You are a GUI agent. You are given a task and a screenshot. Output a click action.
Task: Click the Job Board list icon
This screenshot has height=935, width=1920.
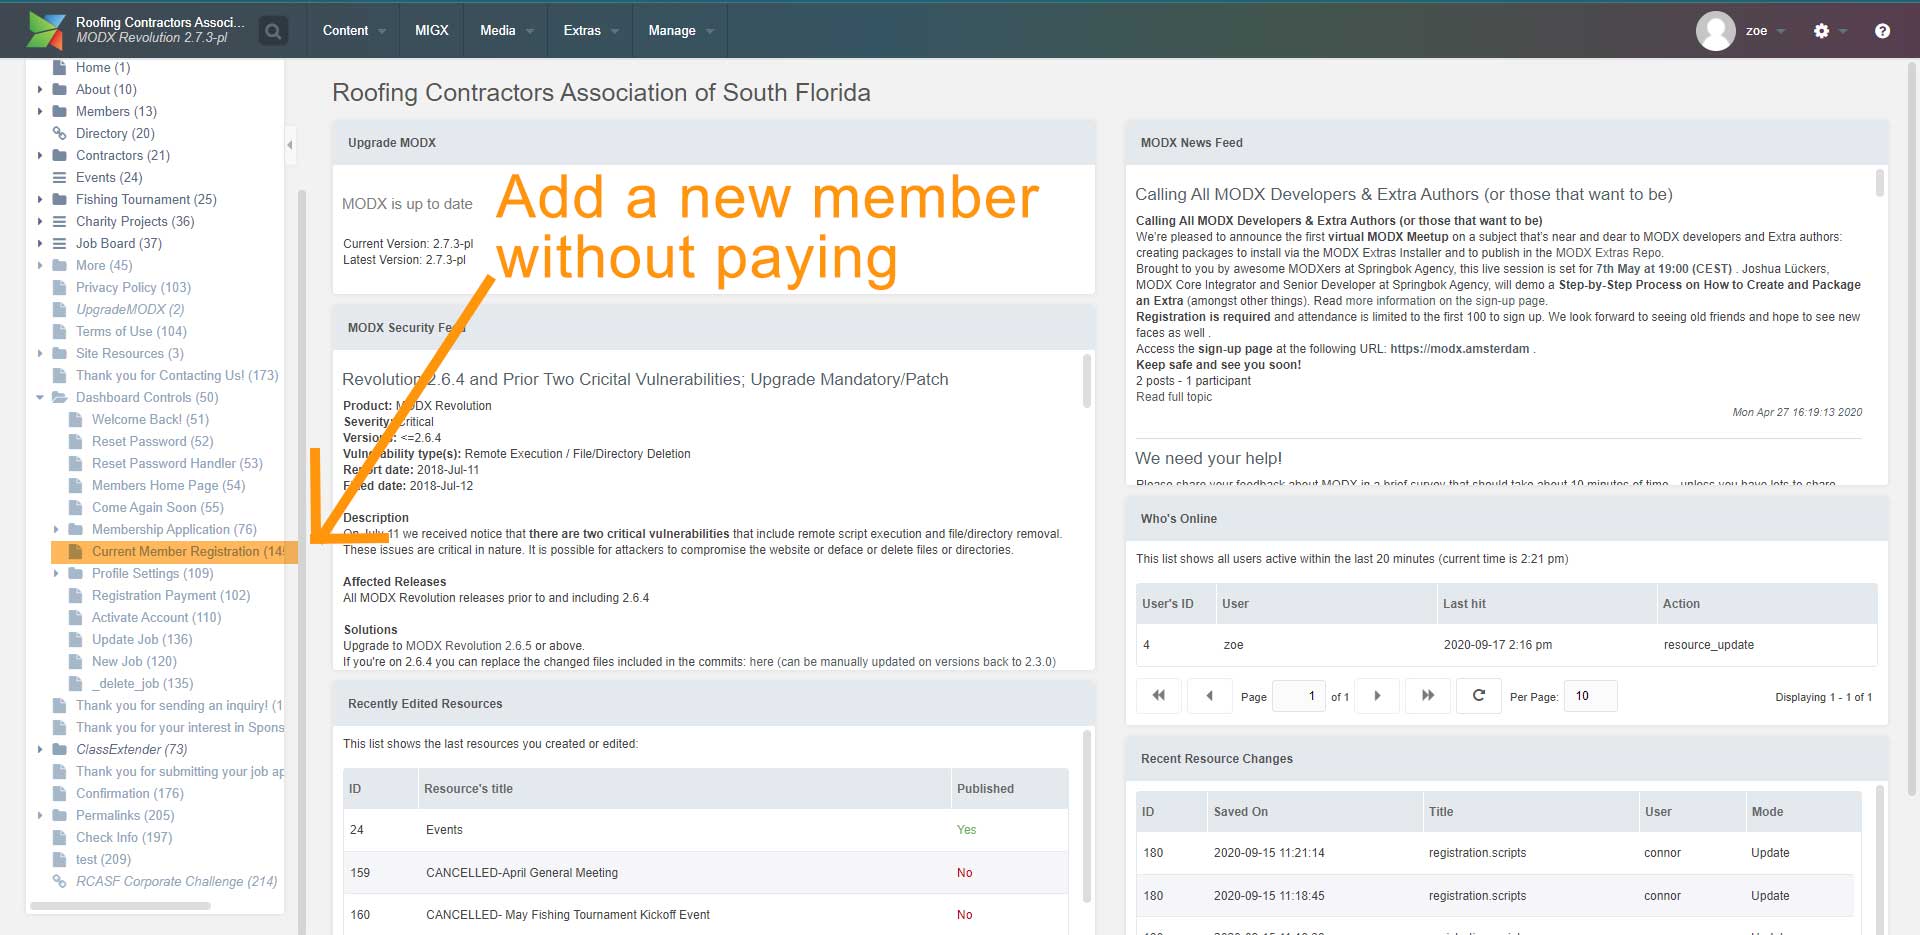pyautogui.click(x=59, y=244)
